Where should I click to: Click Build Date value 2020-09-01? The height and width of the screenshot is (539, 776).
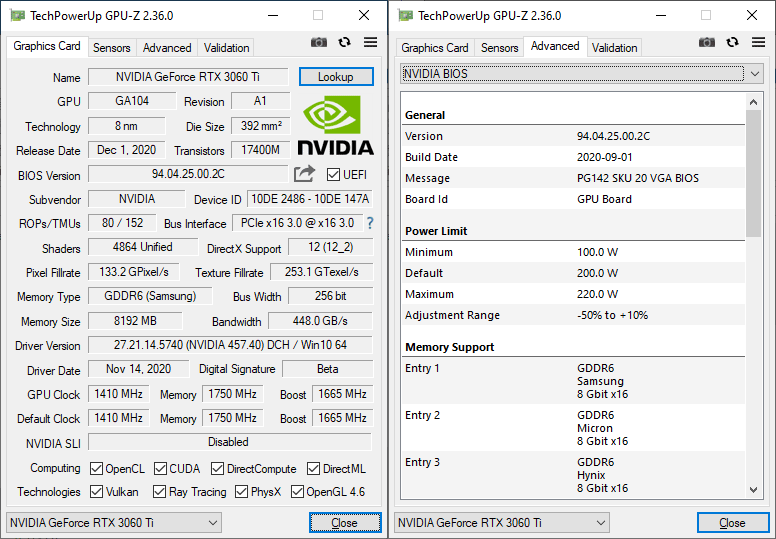pos(605,157)
